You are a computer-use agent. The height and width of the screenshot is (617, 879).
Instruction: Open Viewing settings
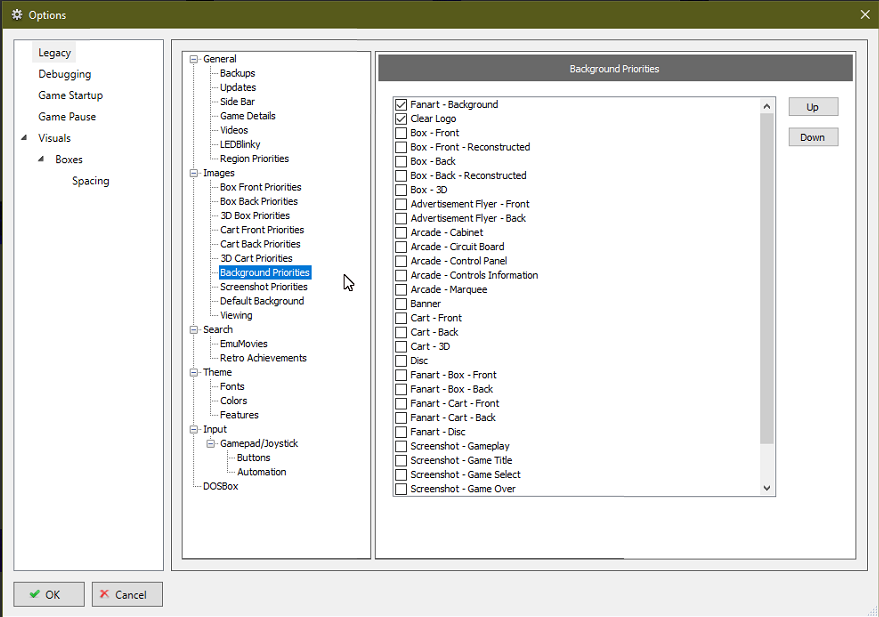click(236, 316)
